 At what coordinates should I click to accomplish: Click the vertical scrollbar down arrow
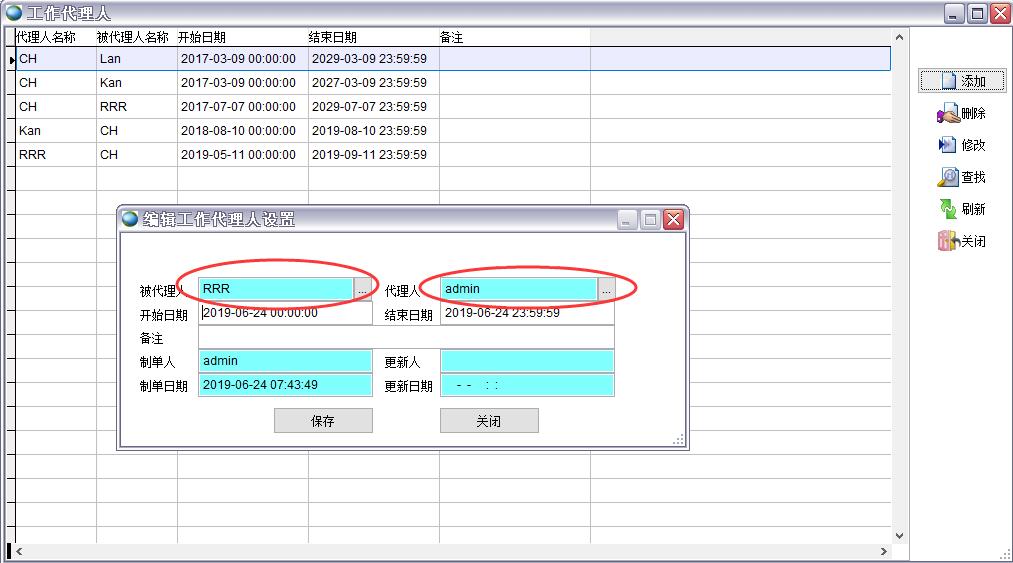pos(899,535)
